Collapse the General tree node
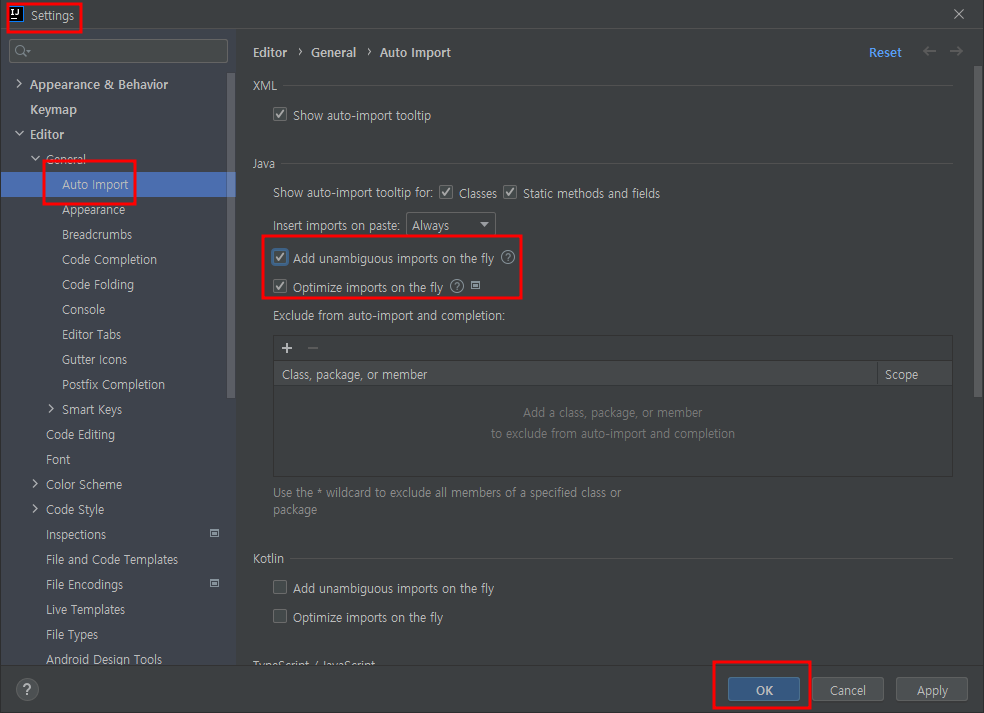The height and width of the screenshot is (713, 984). (x=36, y=159)
